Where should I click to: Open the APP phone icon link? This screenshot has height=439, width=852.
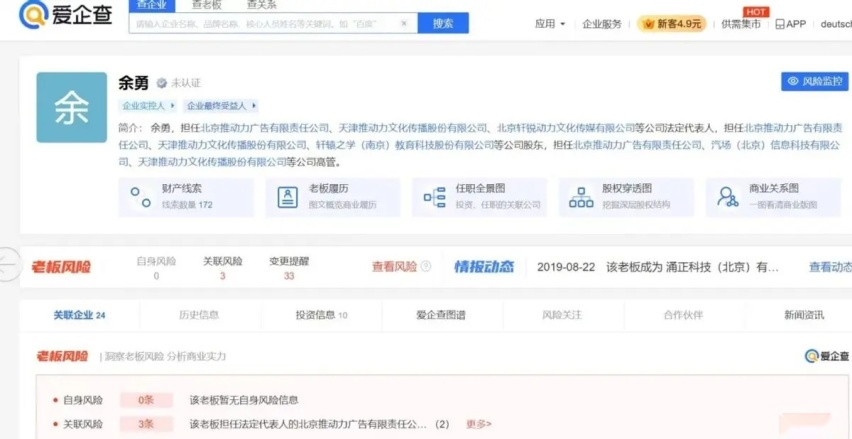point(780,24)
